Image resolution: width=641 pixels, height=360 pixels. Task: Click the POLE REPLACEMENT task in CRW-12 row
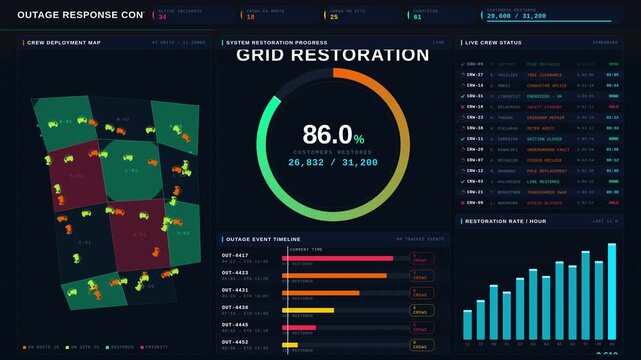pos(547,171)
